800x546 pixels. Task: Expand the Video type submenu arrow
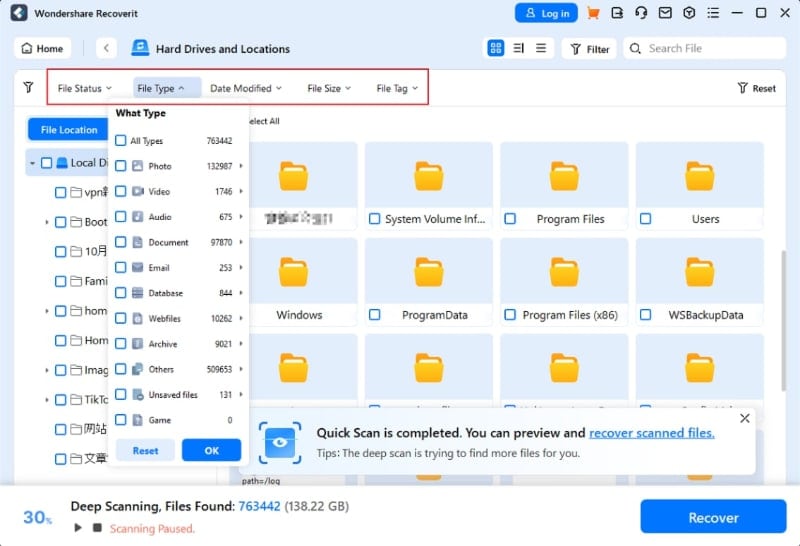(241, 191)
